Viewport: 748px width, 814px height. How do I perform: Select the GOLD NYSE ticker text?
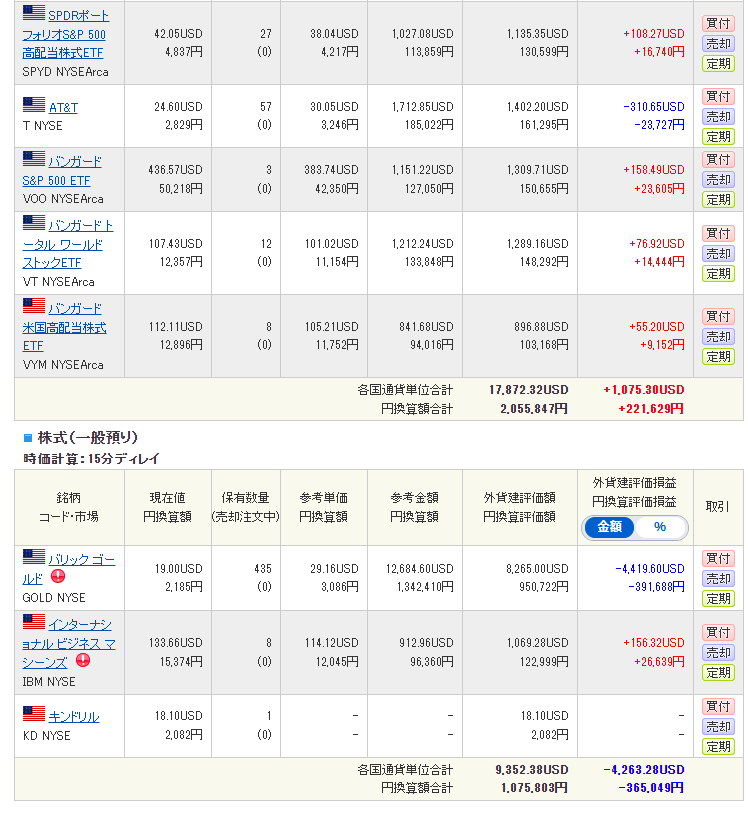point(54,598)
